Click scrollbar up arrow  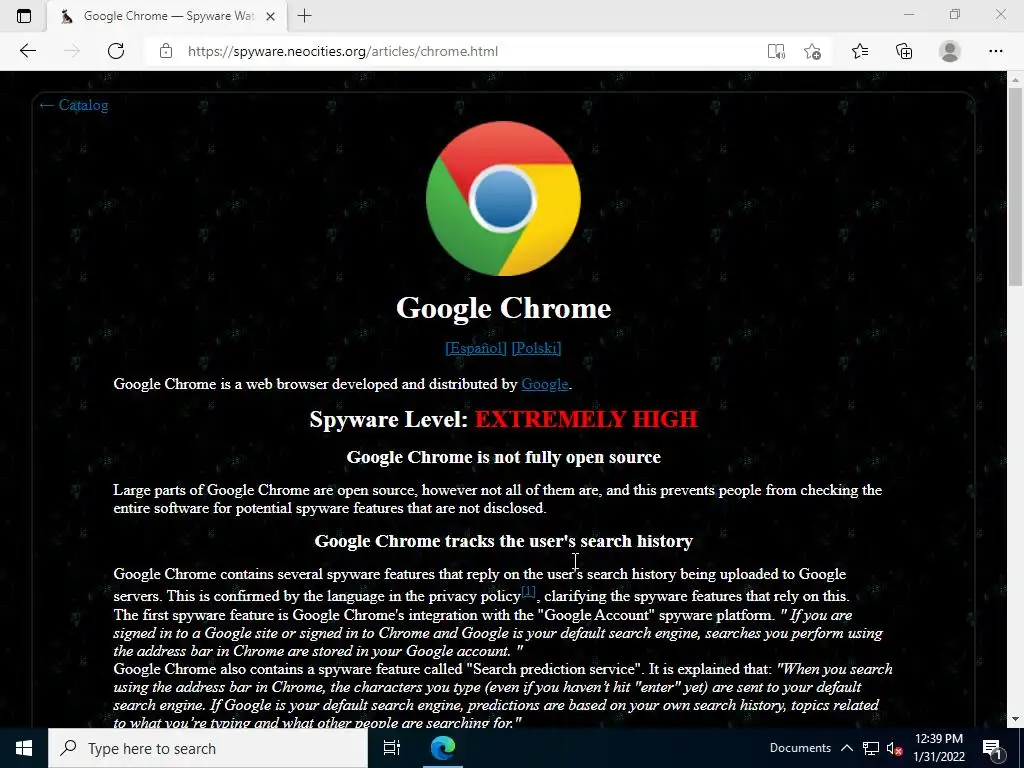(1015, 79)
